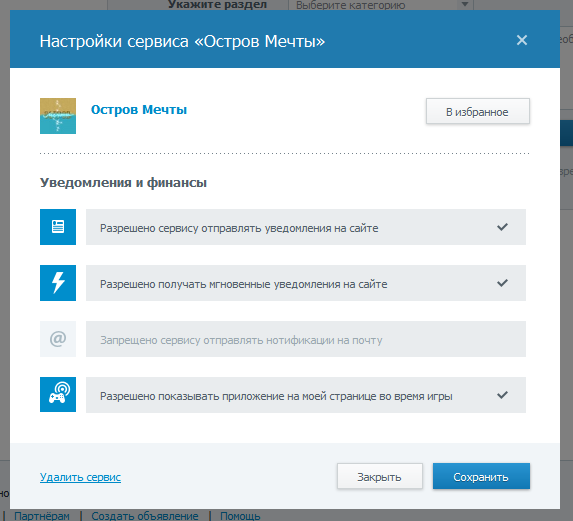Save settings with 'Сохранить' button
The image size is (573, 521).
tap(481, 476)
